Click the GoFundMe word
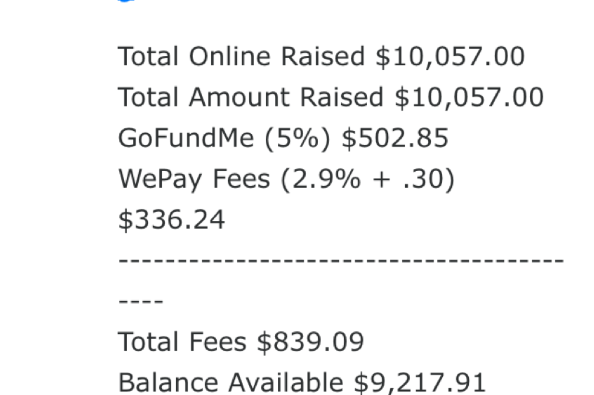Screen dimensions: 594x395 pyautogui.click(x=186, y=138)
